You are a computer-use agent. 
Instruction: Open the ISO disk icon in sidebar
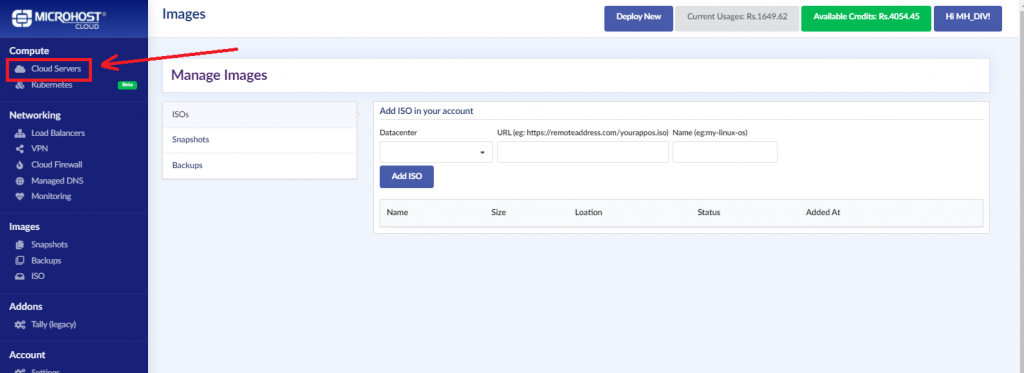[20, 276]
